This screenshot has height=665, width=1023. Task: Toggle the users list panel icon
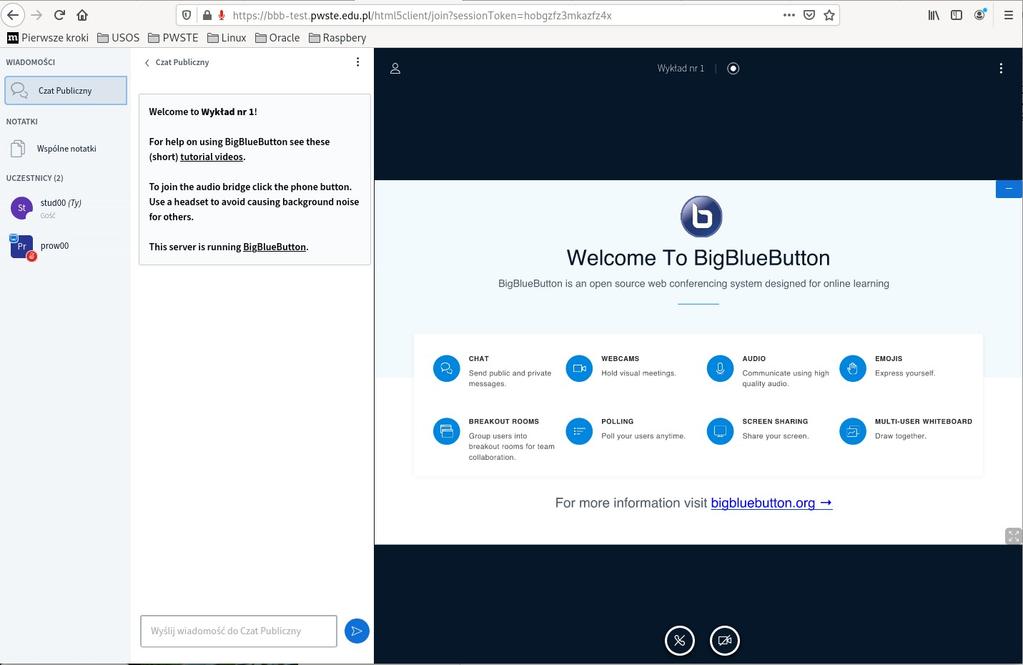pyautogui.click(x=395, y=69)
